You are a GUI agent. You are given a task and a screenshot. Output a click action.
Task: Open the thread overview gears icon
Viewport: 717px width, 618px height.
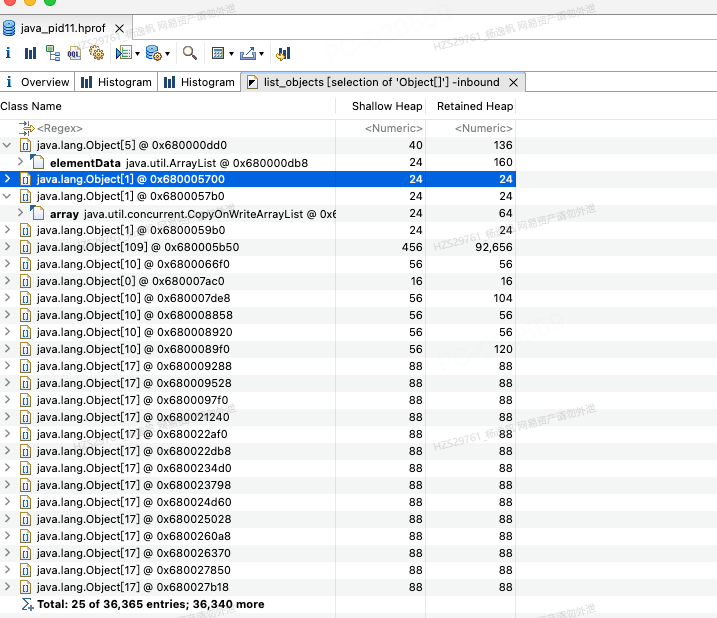[96, 53]
